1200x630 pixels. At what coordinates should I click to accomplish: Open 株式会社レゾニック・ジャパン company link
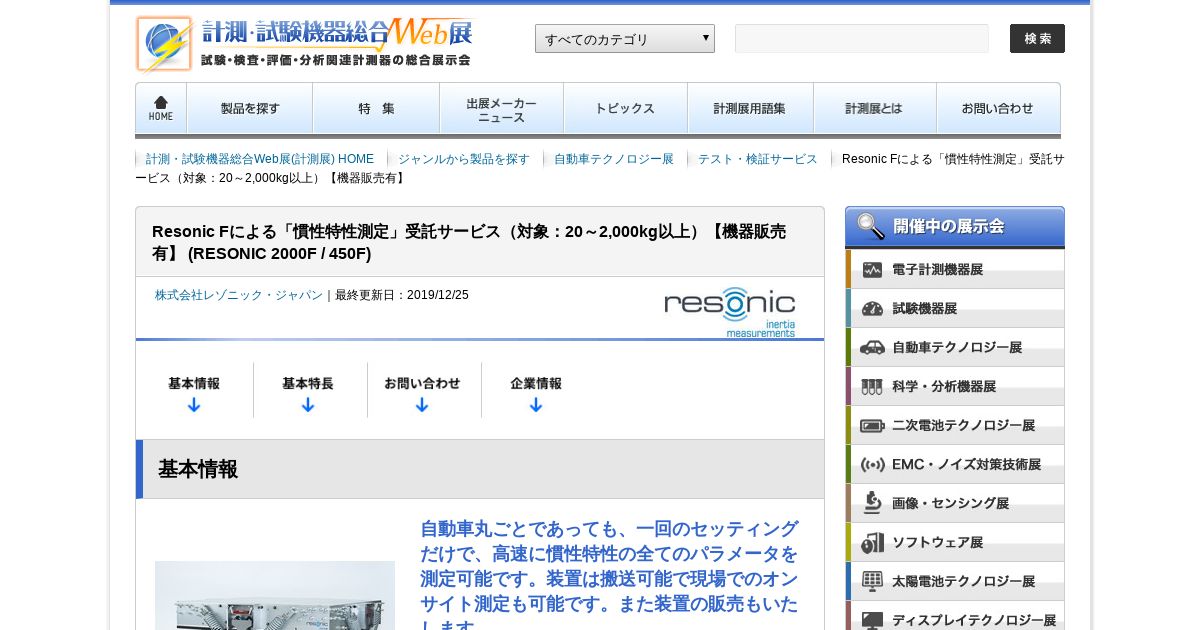point(239,295)
